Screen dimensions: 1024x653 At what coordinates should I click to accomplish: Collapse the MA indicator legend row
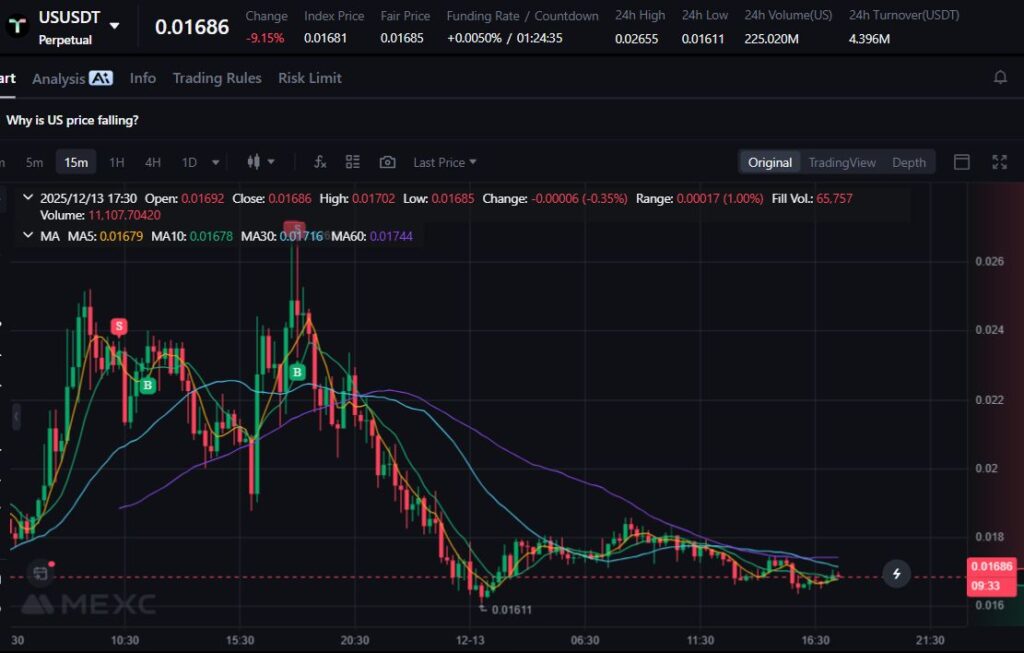coord(27,235)
